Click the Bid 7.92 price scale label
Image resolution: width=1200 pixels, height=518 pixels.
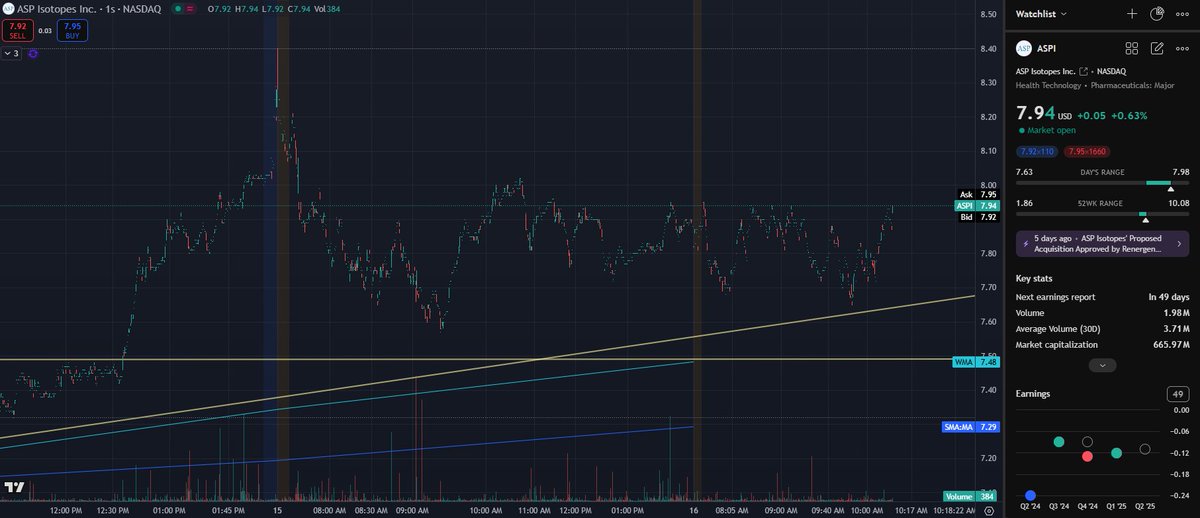pyautogui.click(x=977, y=217)
